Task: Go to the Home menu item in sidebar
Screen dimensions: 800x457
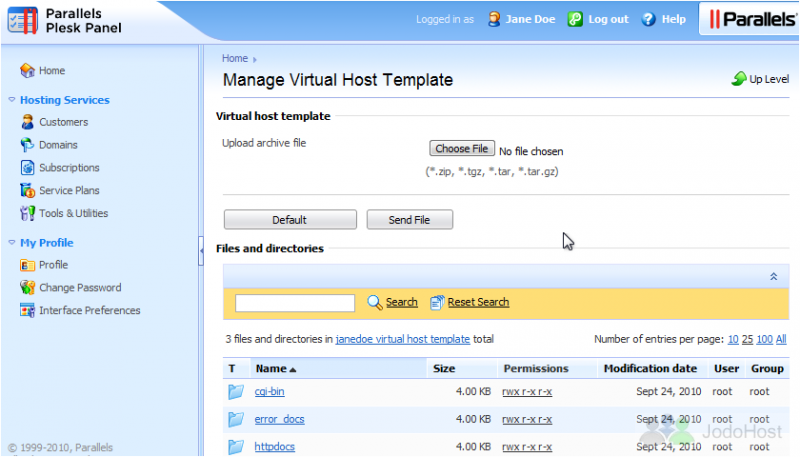Action: point(52,70)
